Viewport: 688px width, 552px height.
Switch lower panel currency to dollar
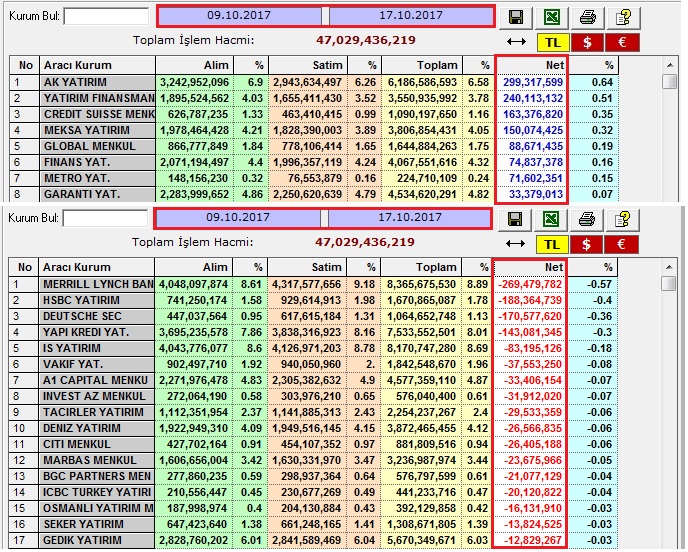[586, 244]
